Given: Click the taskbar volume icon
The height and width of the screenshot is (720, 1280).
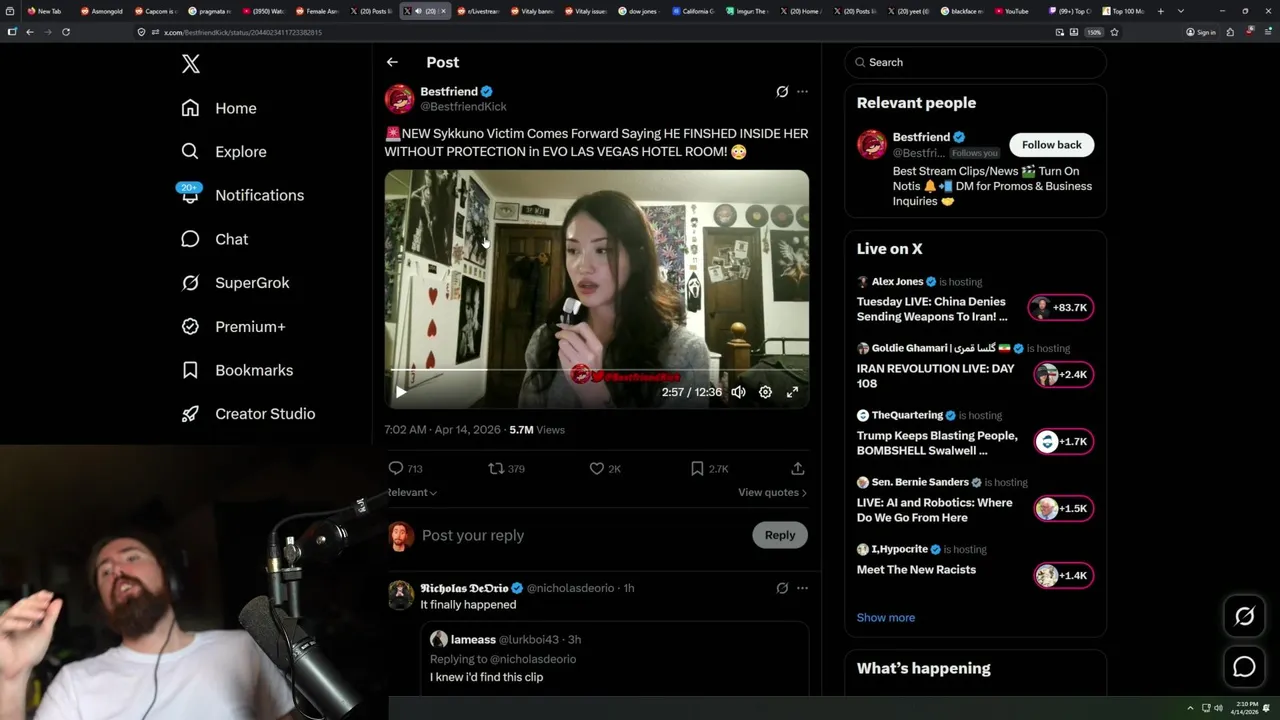Looking at the screenshot, I should click(1218, 708).
